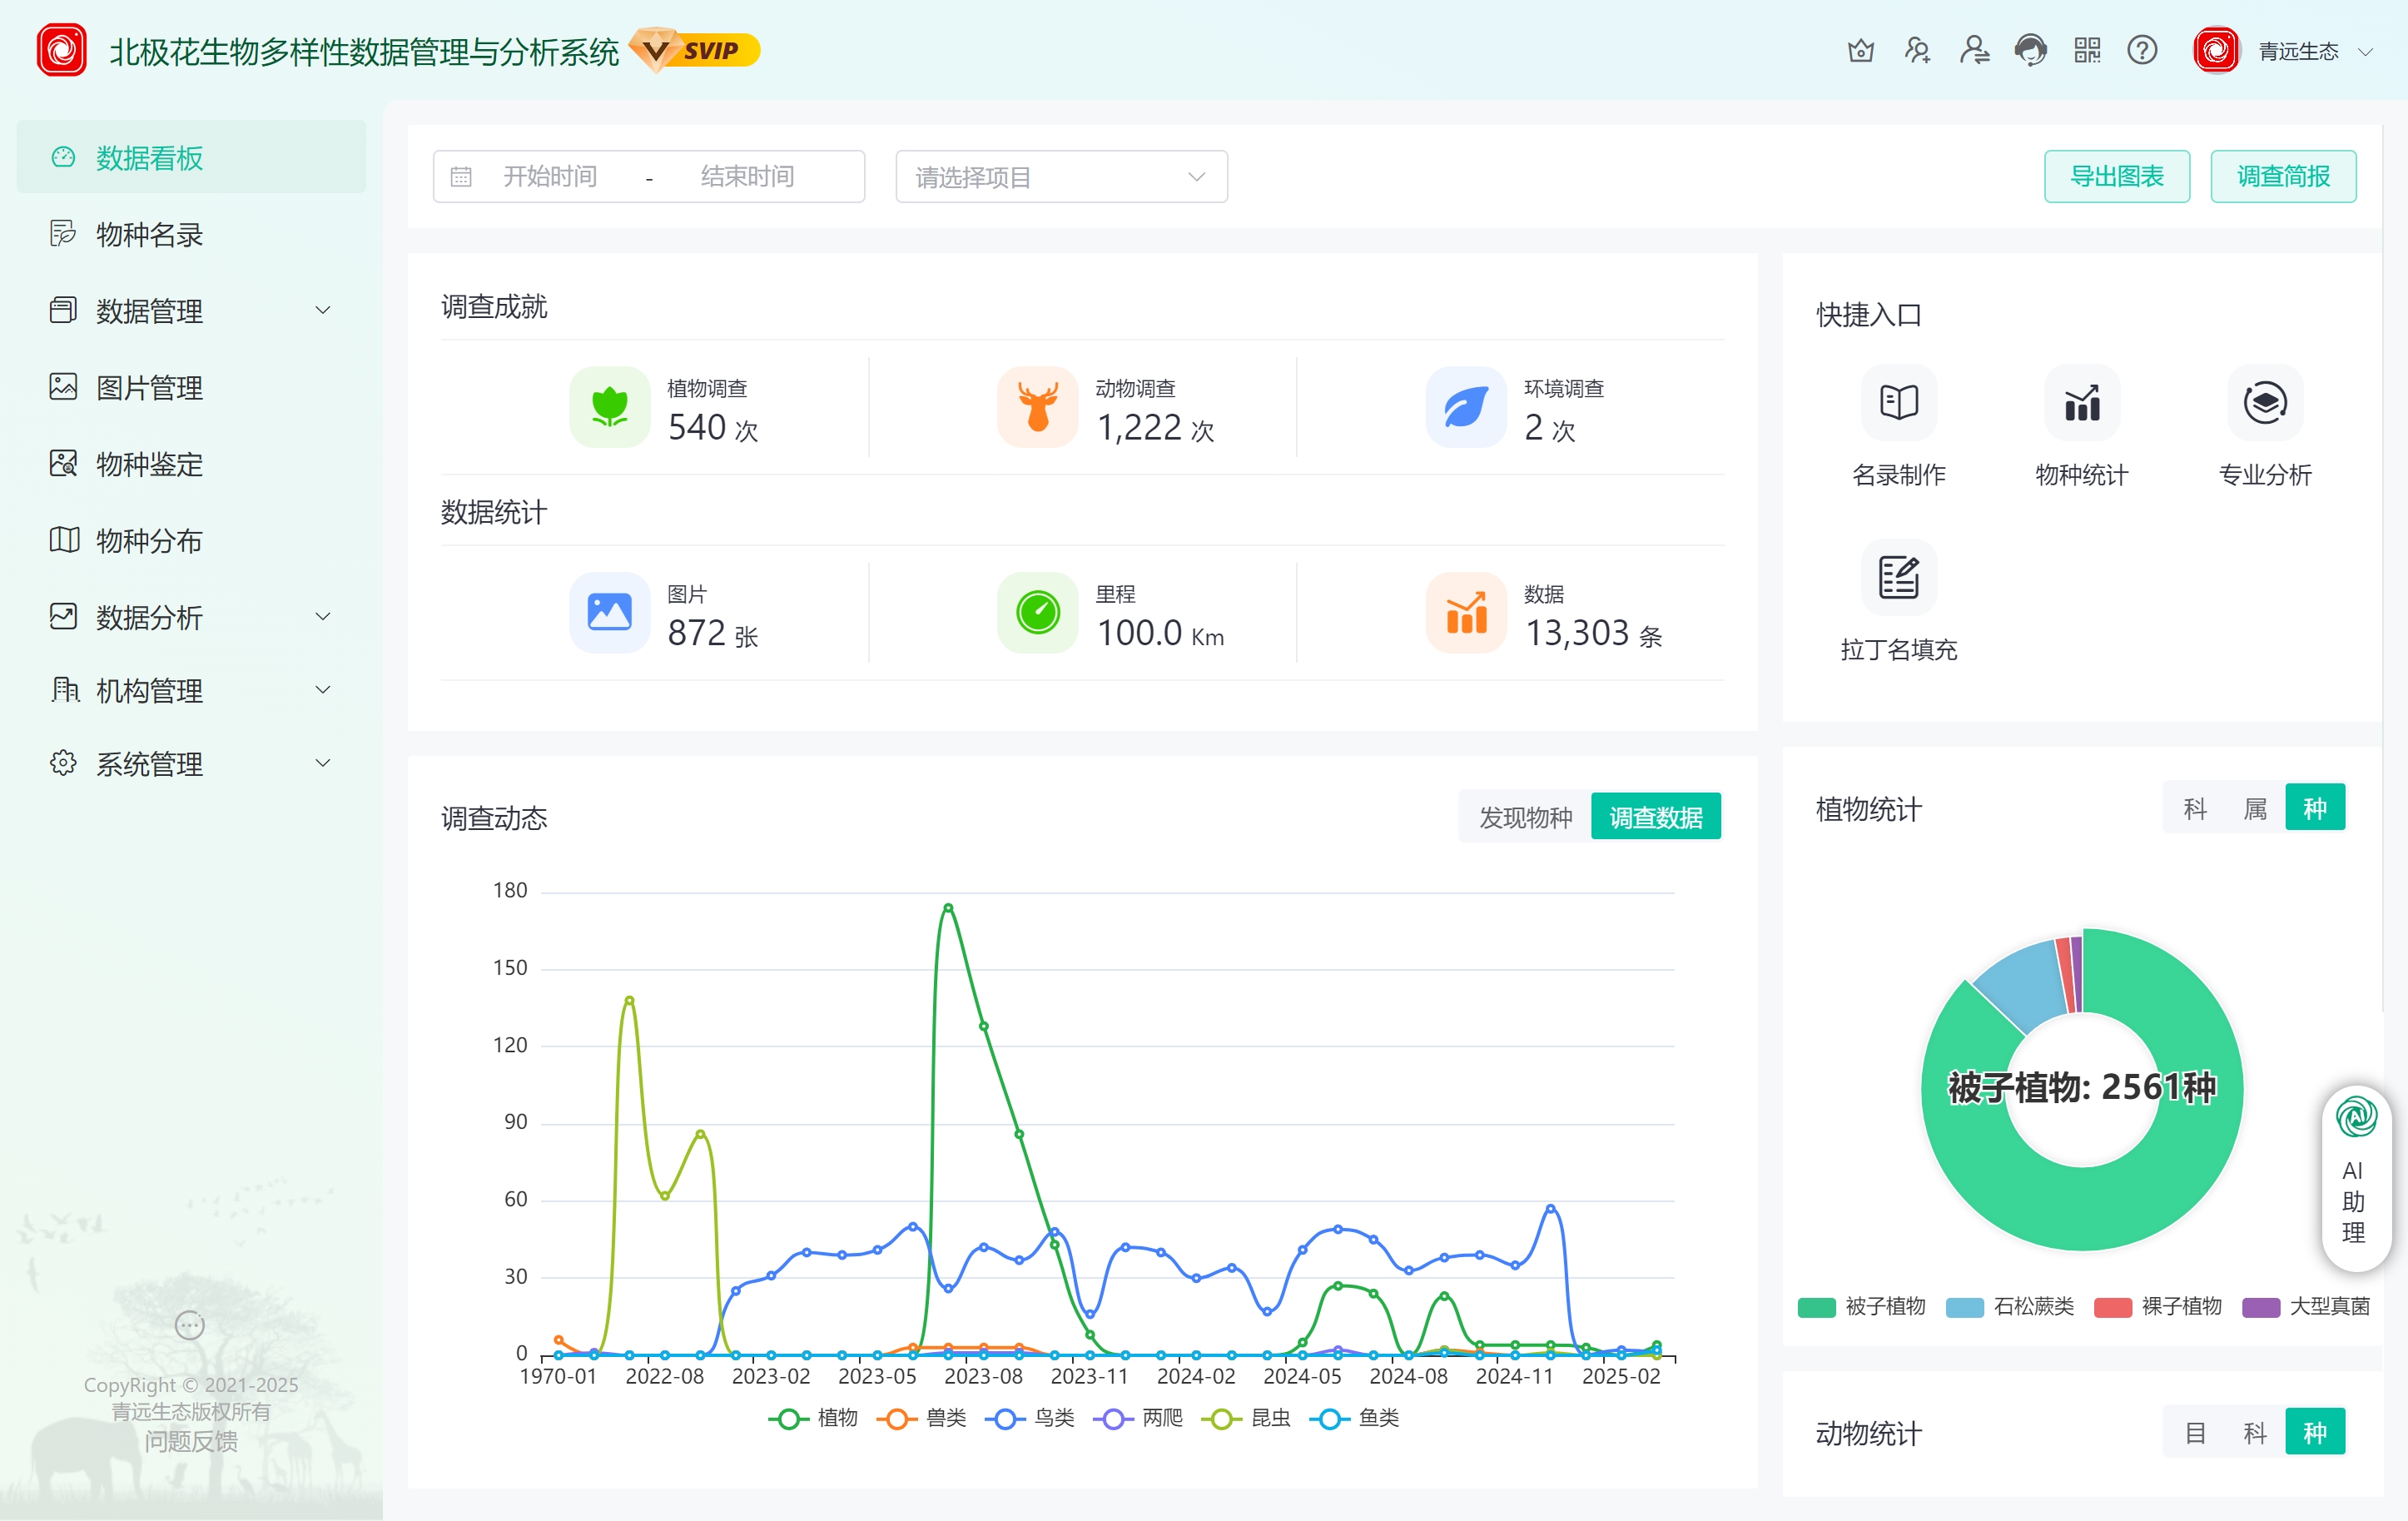Viewport: 2408px width, 1521px height.
Task: Toggle 植物 series in chart legend
Action: point(814,1418)
